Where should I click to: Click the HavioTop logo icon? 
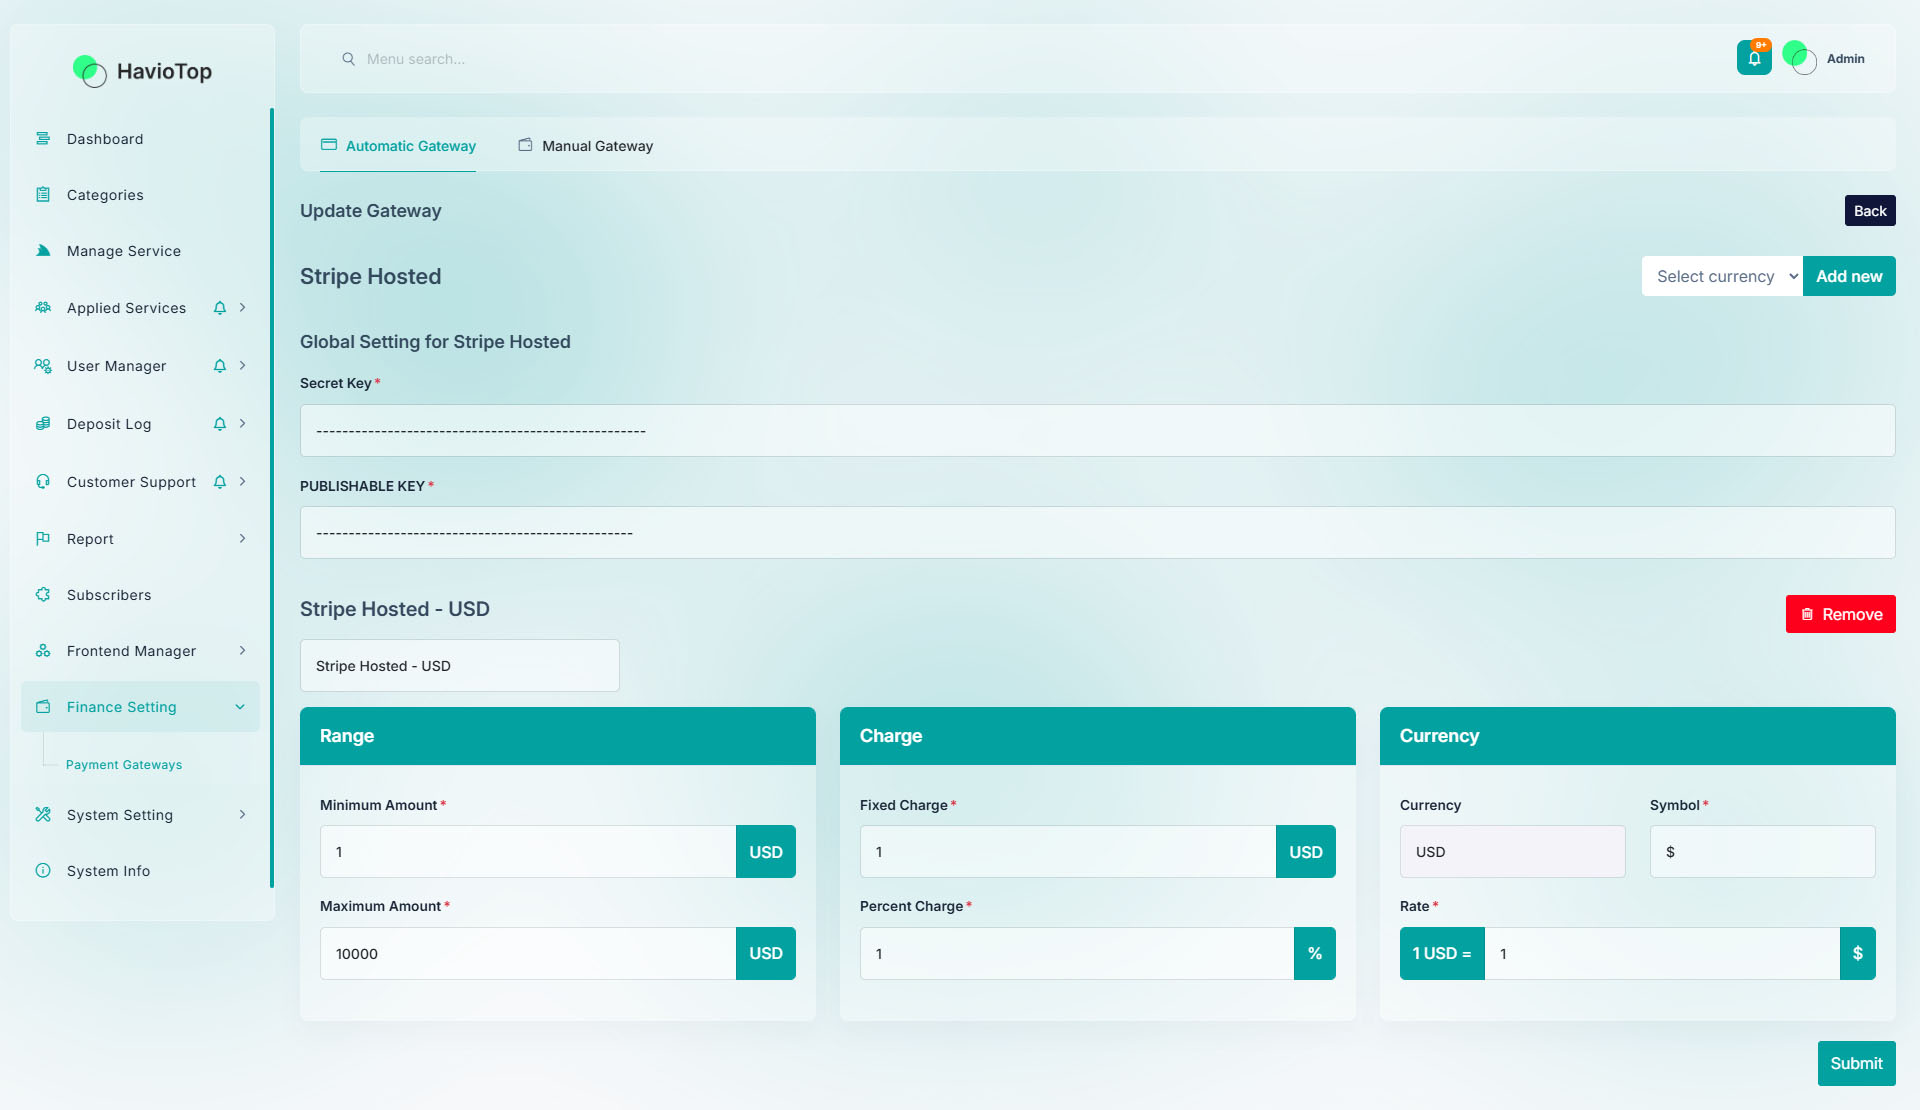(x=89, y=71)
